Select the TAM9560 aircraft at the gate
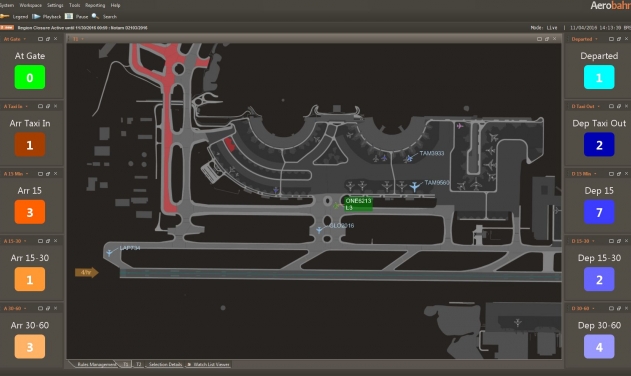Viewport: 631px width, 376px height. (414, 186)
